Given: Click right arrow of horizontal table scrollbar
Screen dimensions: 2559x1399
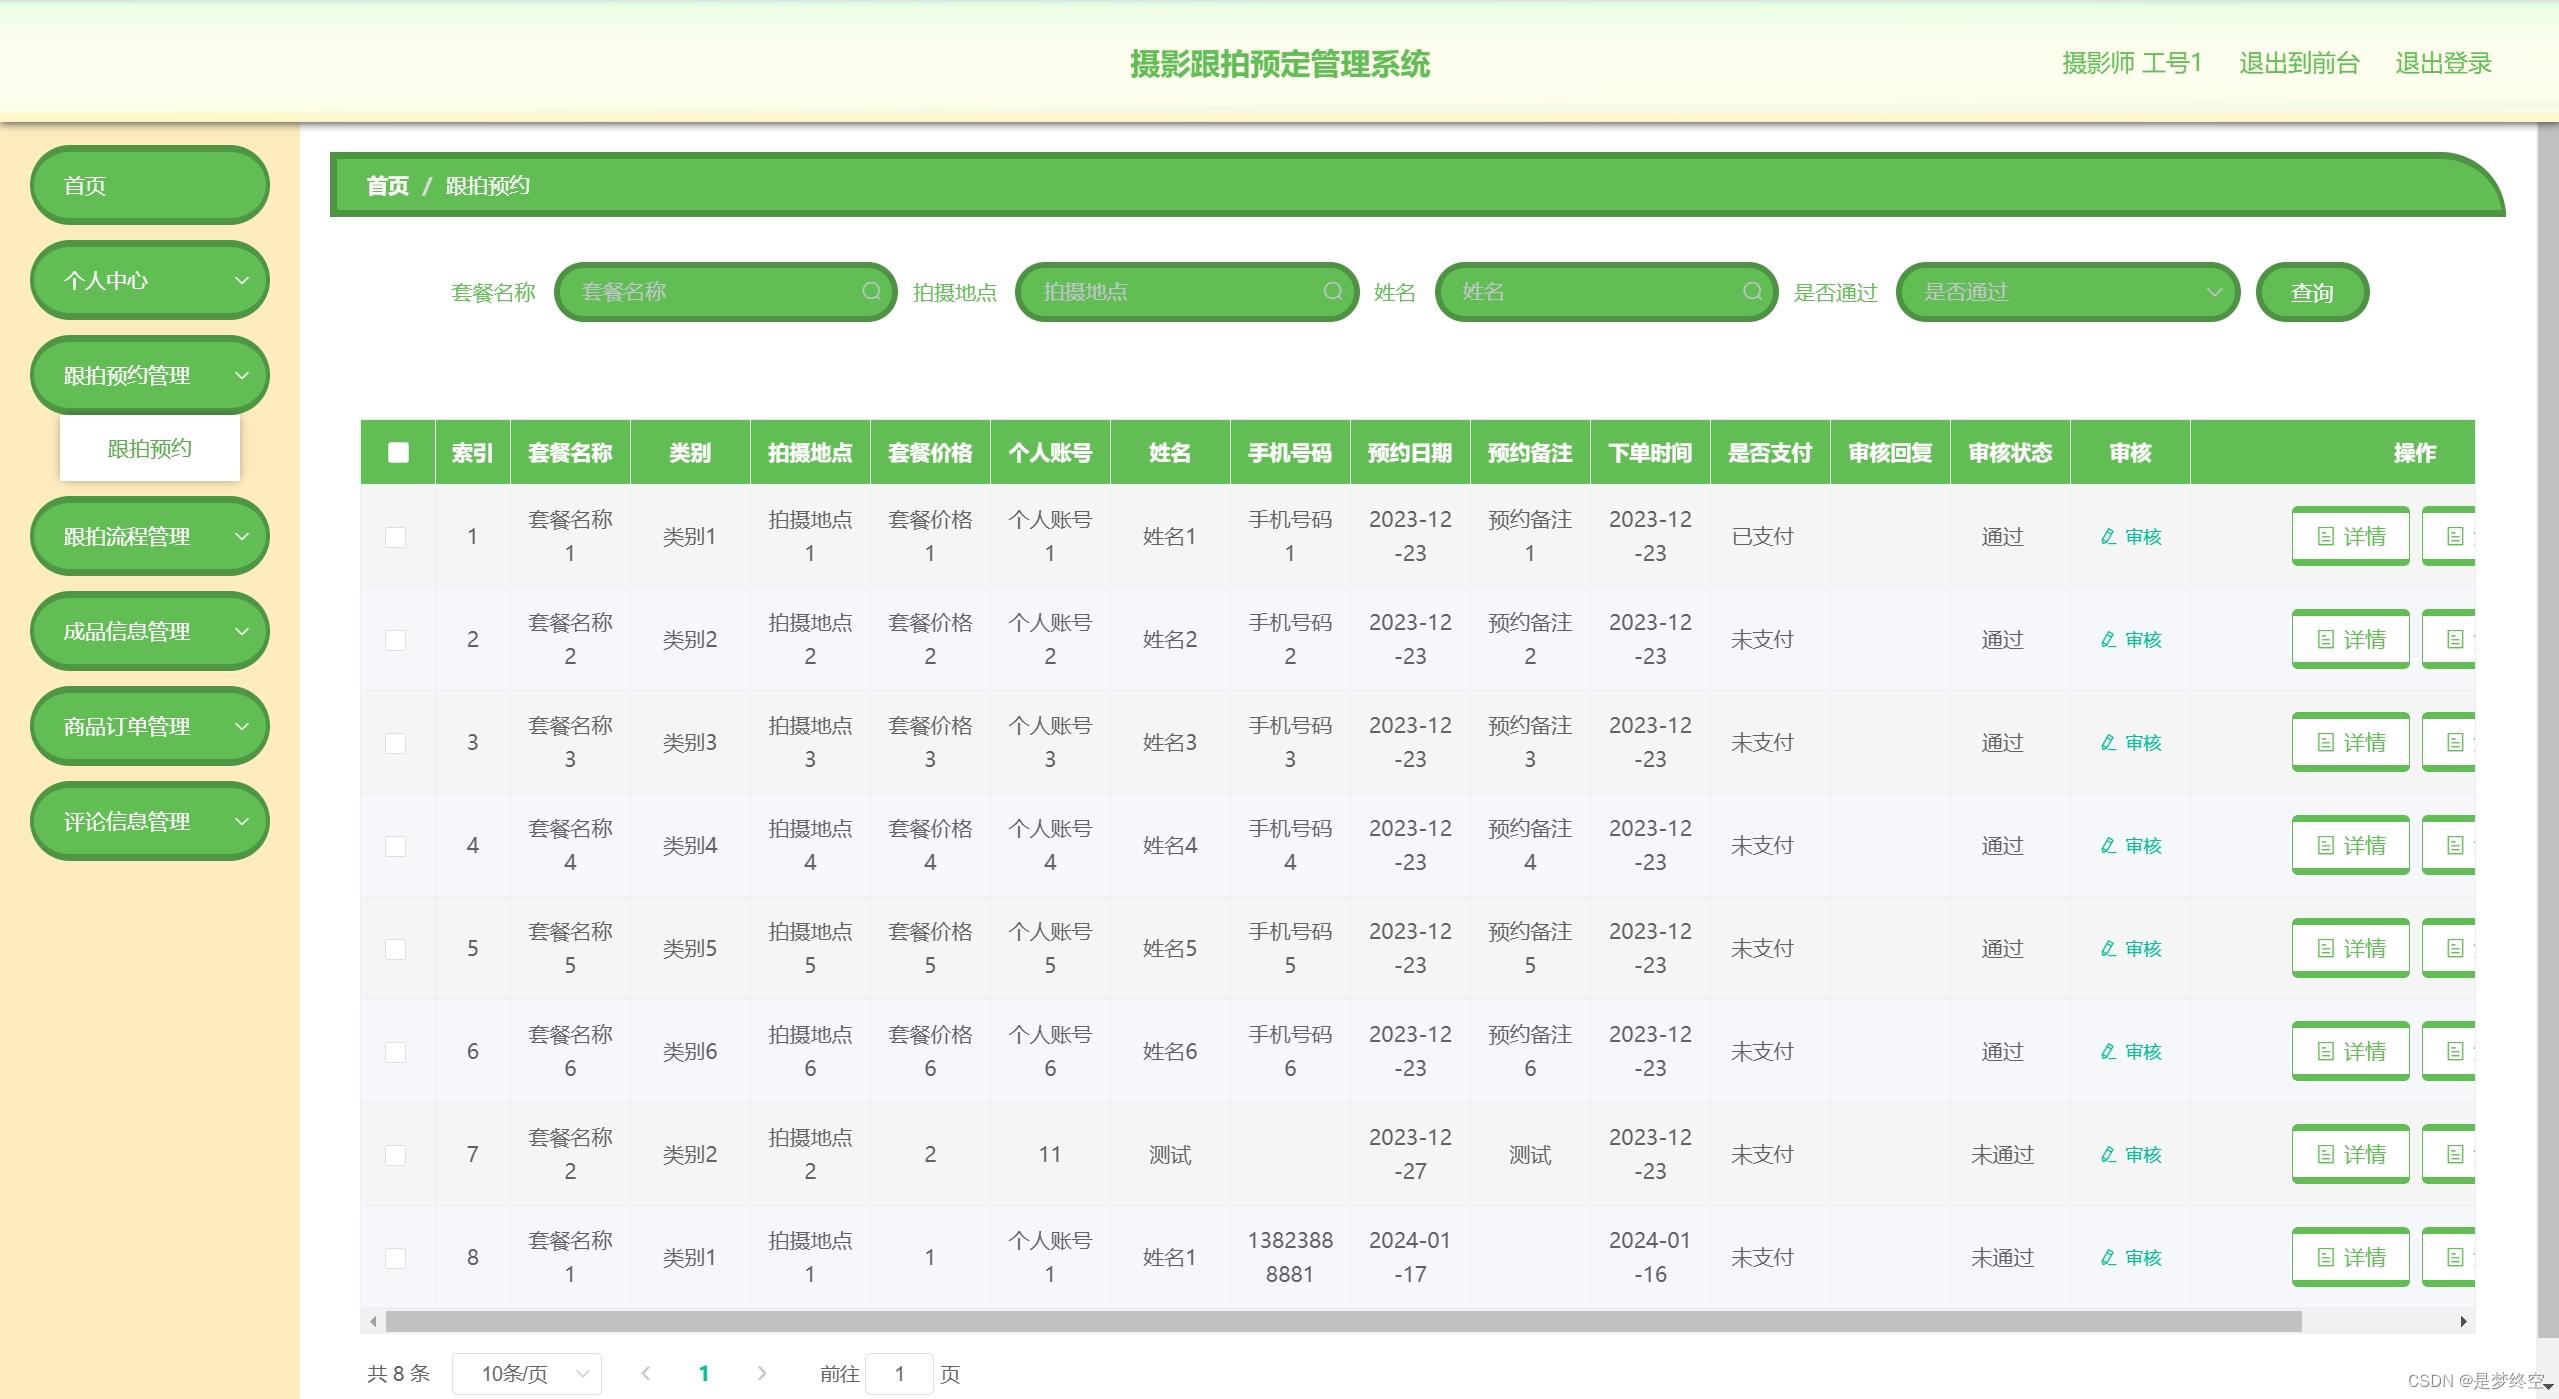Looking at the screenshot, I should click(x=2463, y=1321).
